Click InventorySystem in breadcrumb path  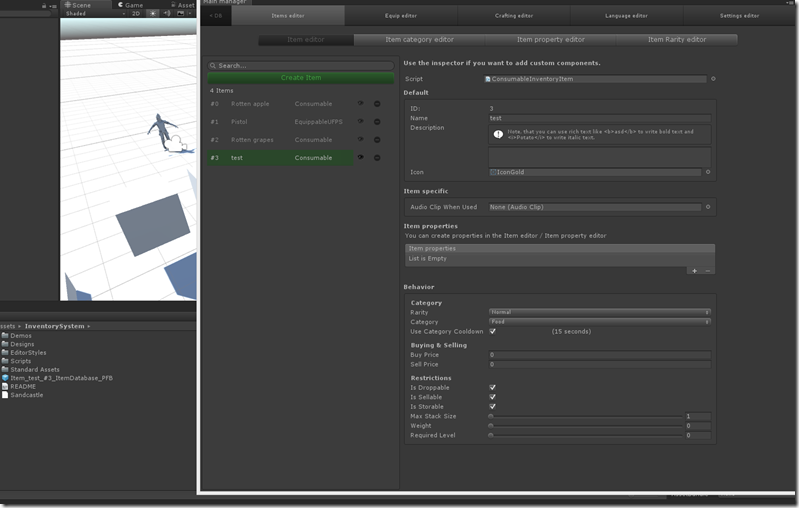coord(55,326)
